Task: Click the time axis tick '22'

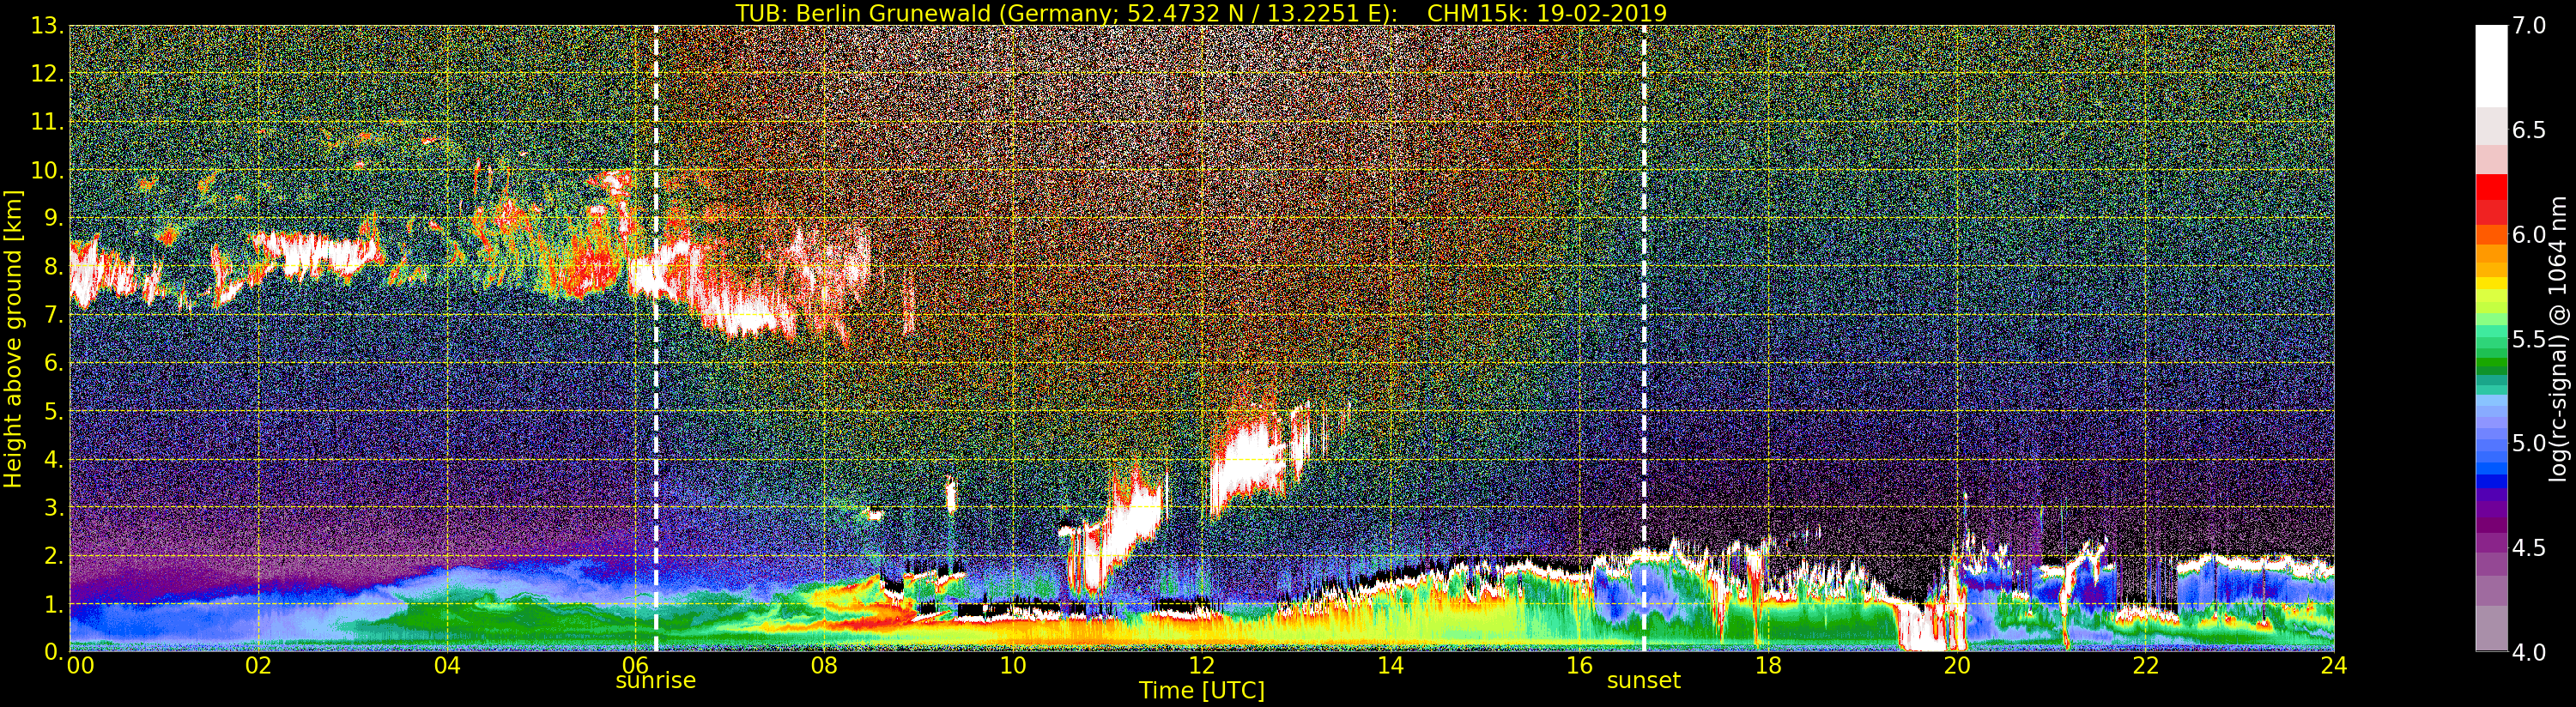Action: (2146, 666)
